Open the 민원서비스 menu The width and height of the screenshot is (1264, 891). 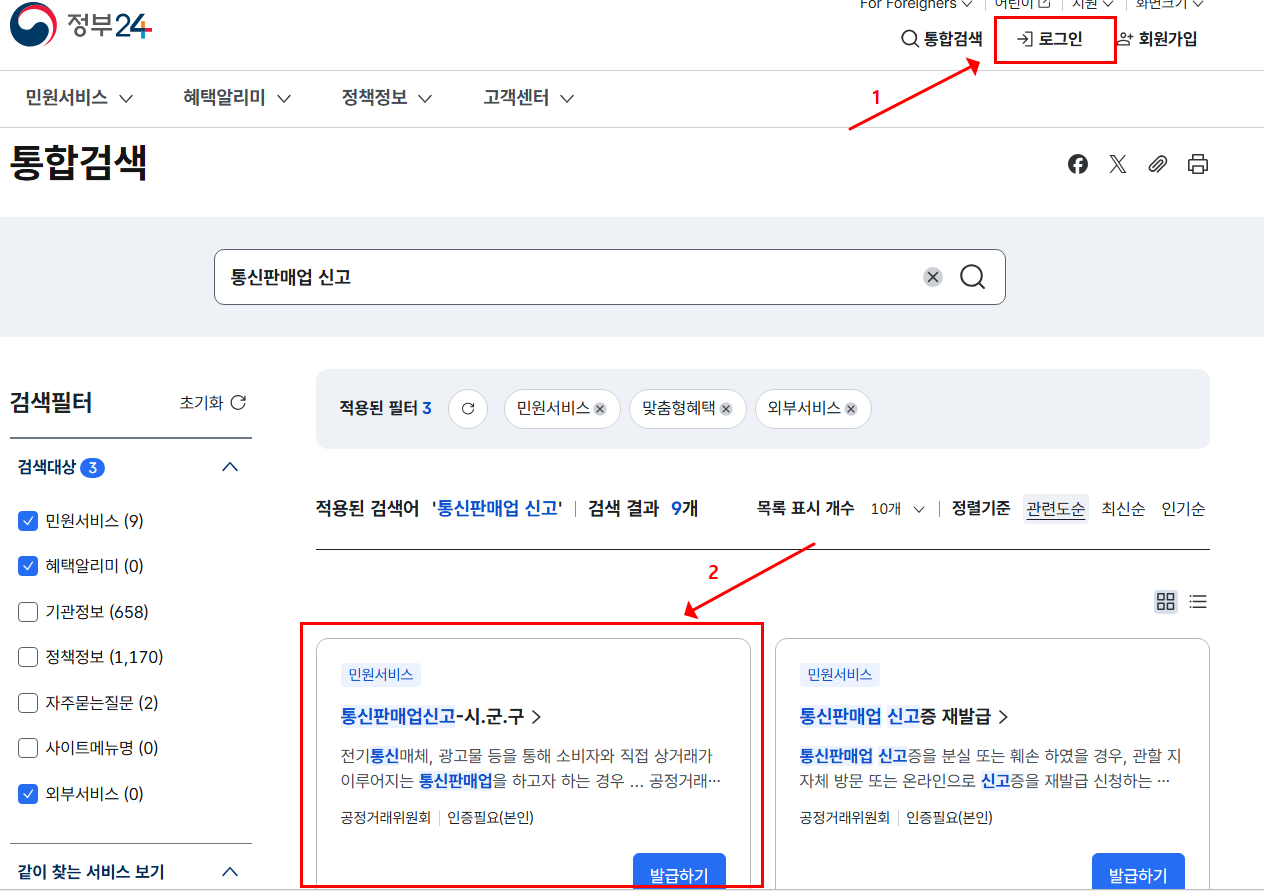(65, 98)
